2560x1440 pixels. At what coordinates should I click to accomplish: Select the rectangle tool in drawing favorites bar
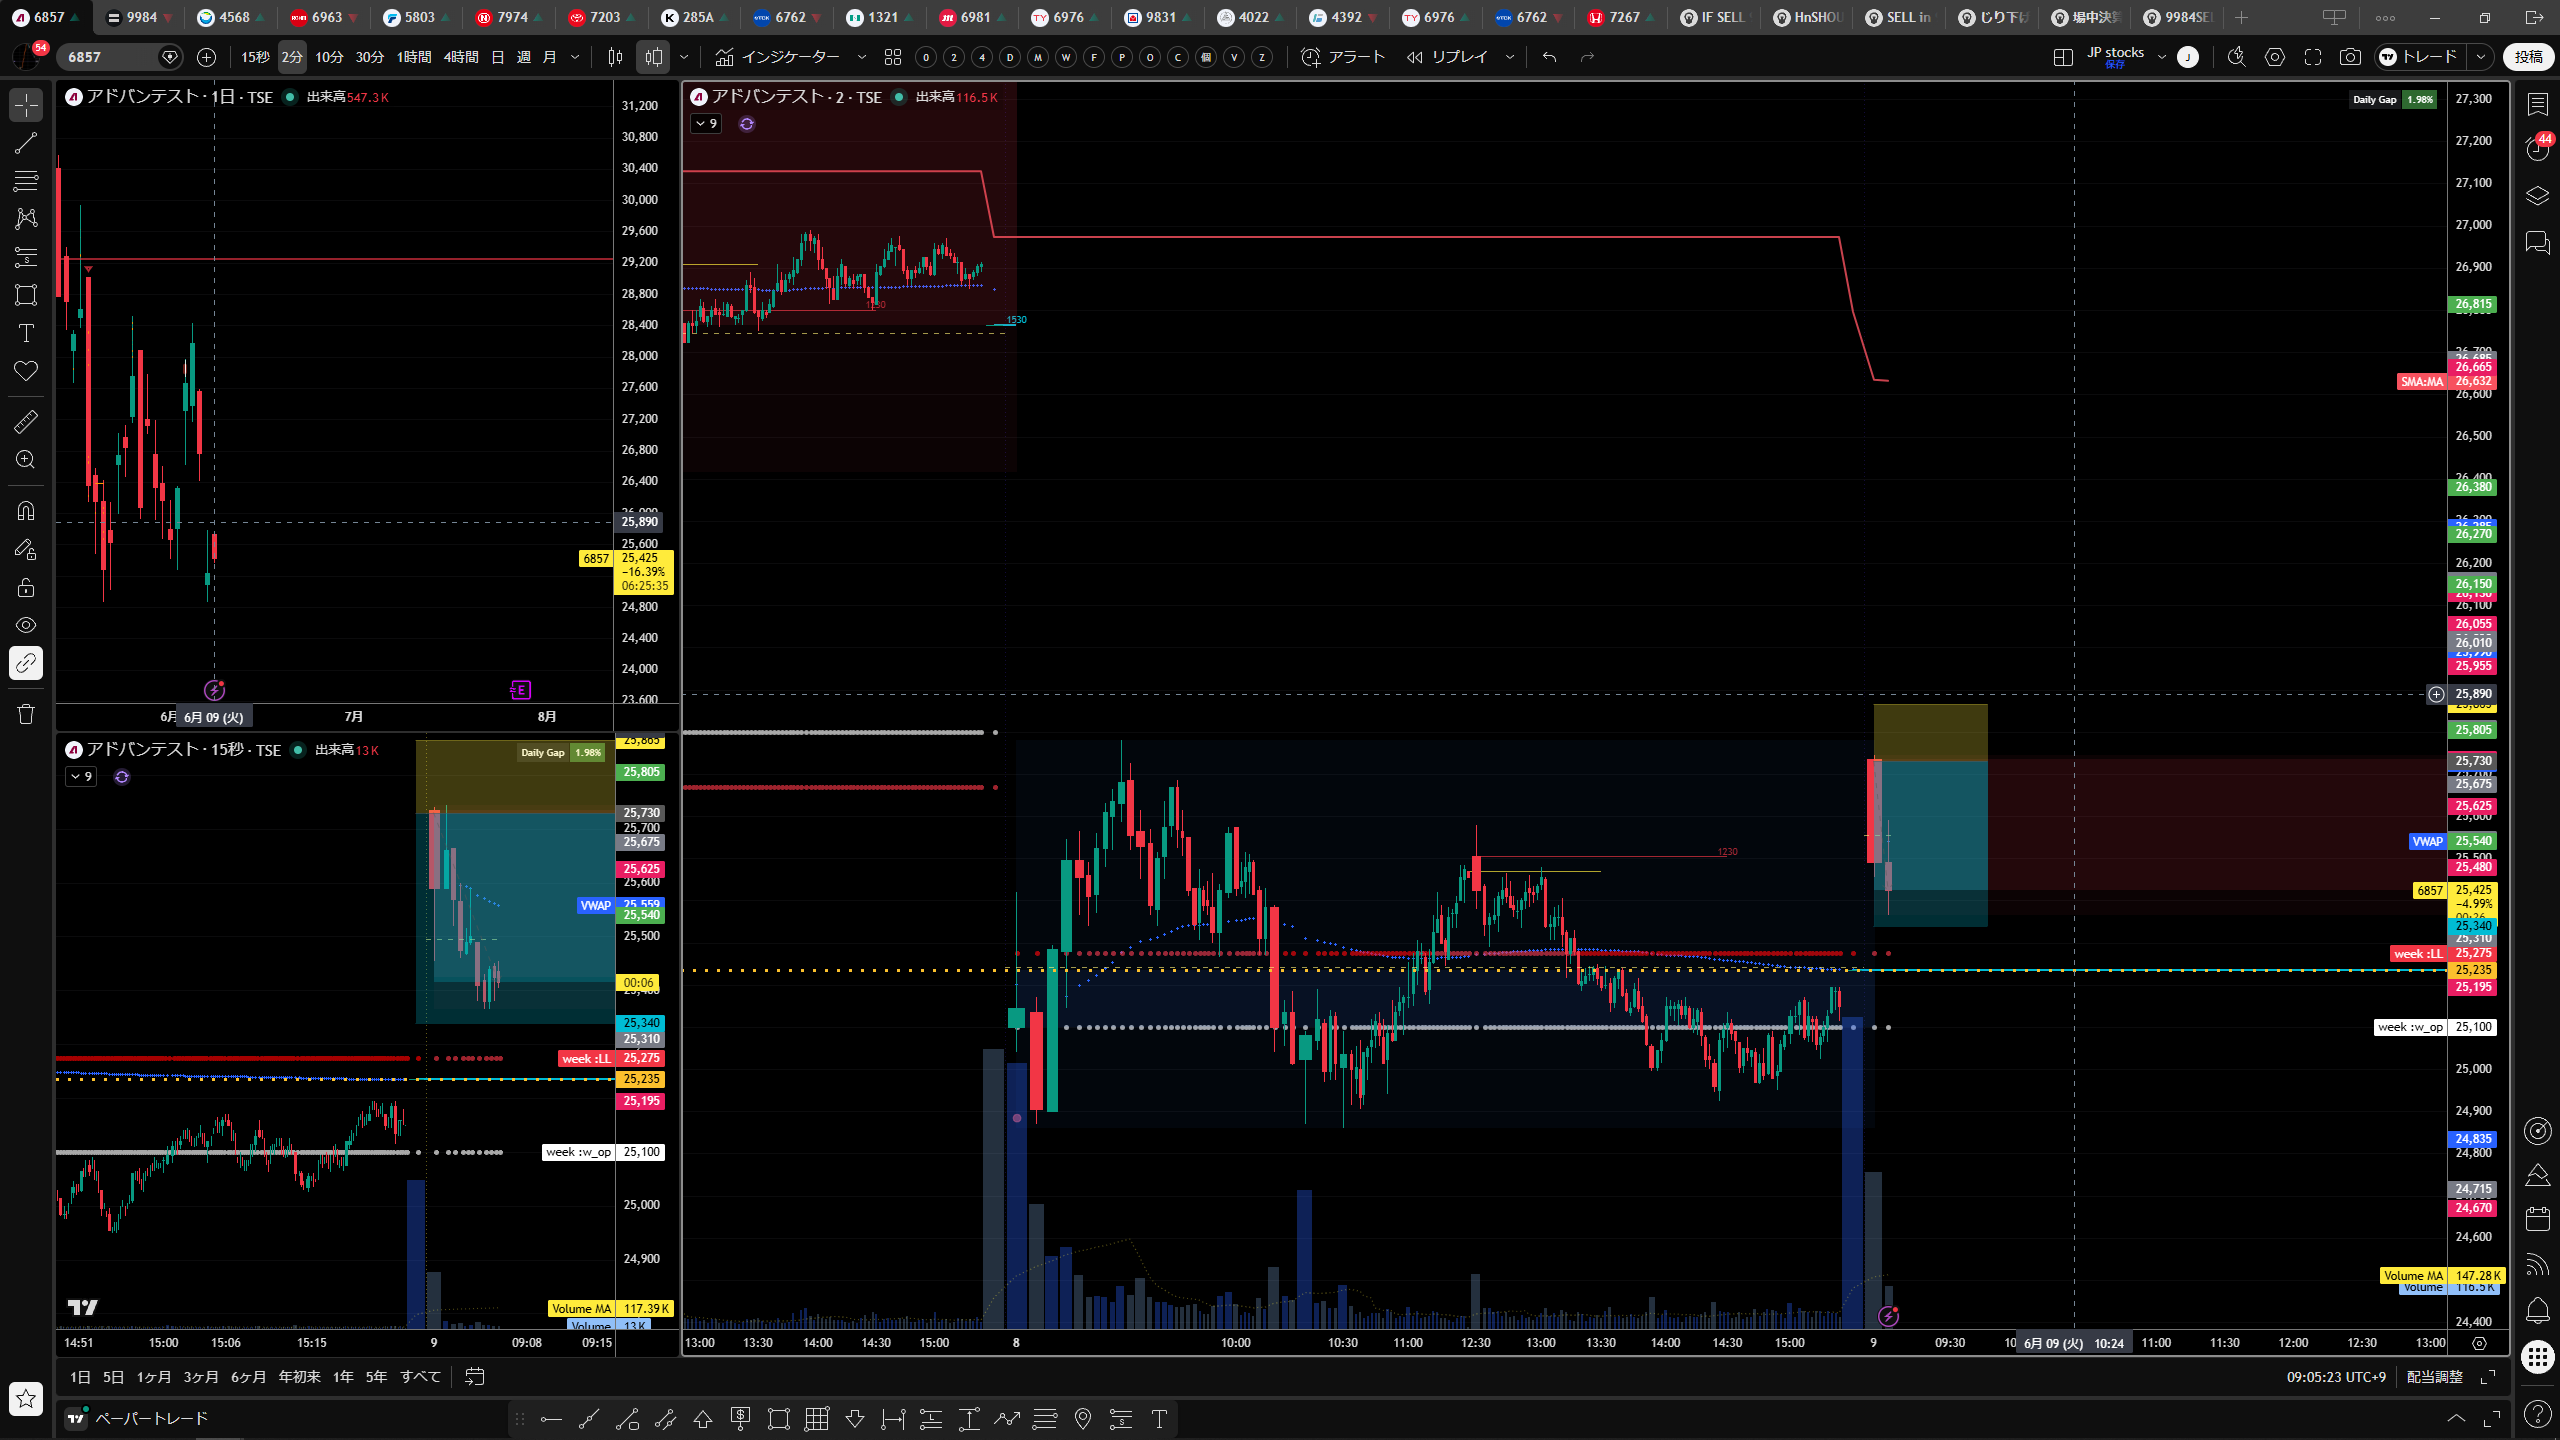click(x=778, y=1418)
